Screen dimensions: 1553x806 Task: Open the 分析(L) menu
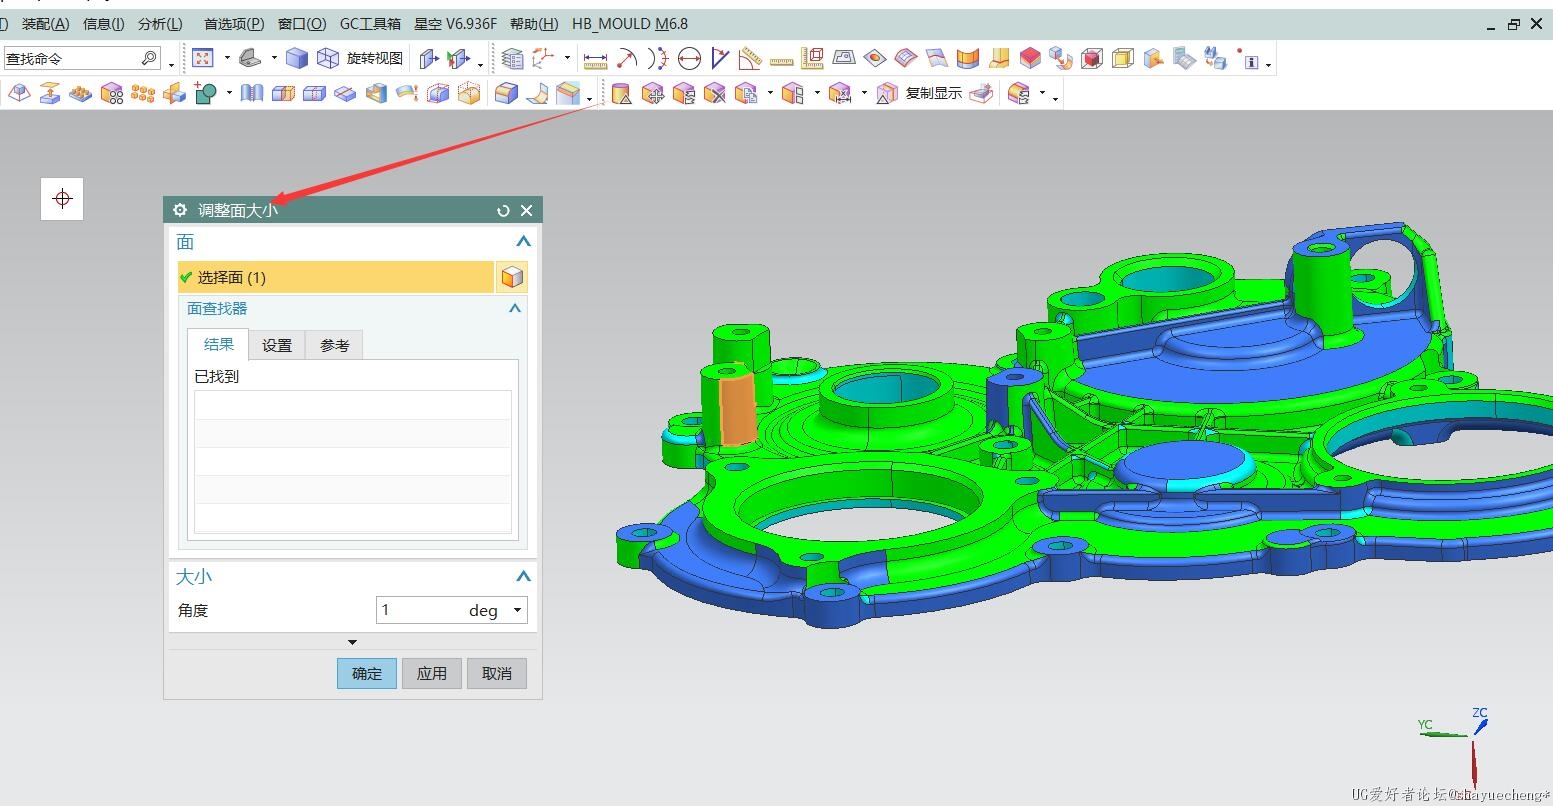[160, 24]
